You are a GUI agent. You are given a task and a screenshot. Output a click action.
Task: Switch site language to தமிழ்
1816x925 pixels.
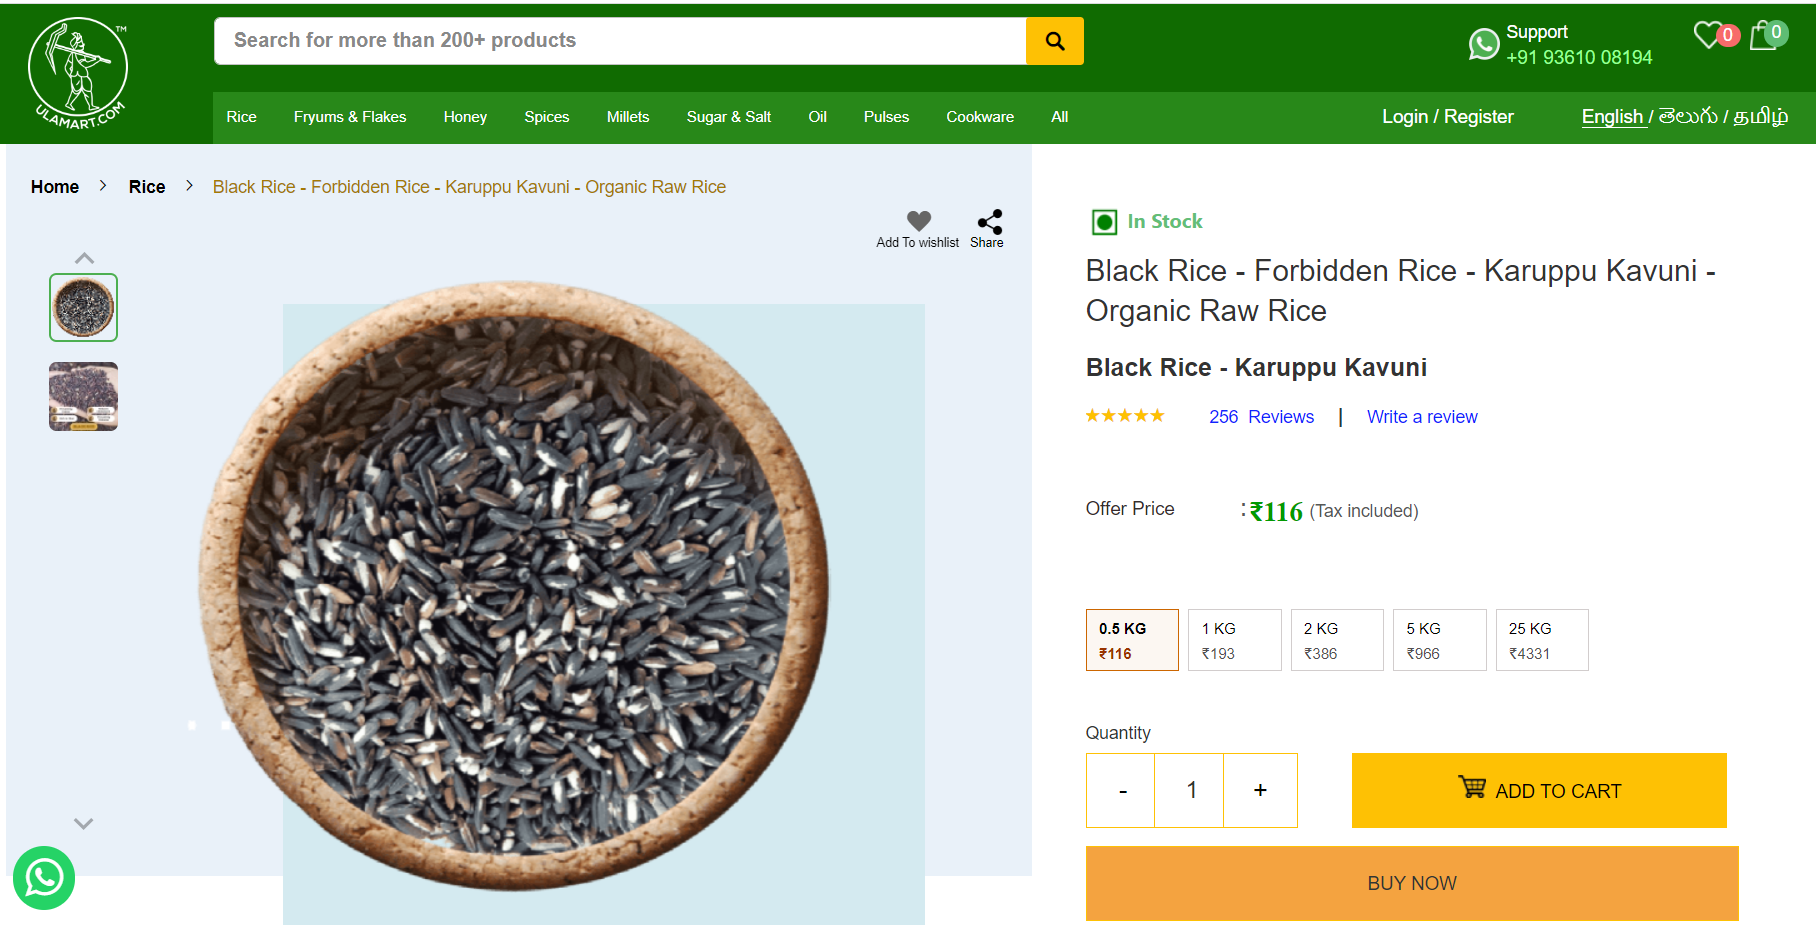point(1762,117)
